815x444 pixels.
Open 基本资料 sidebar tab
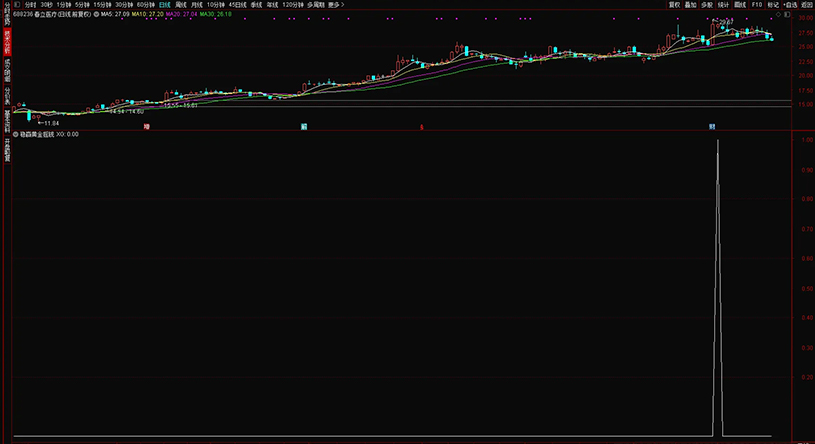(7, 121)
